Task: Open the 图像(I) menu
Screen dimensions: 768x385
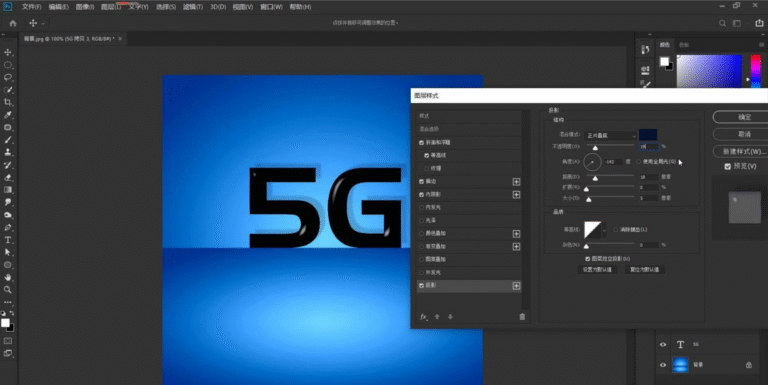Action: click(x=85, y=7)
